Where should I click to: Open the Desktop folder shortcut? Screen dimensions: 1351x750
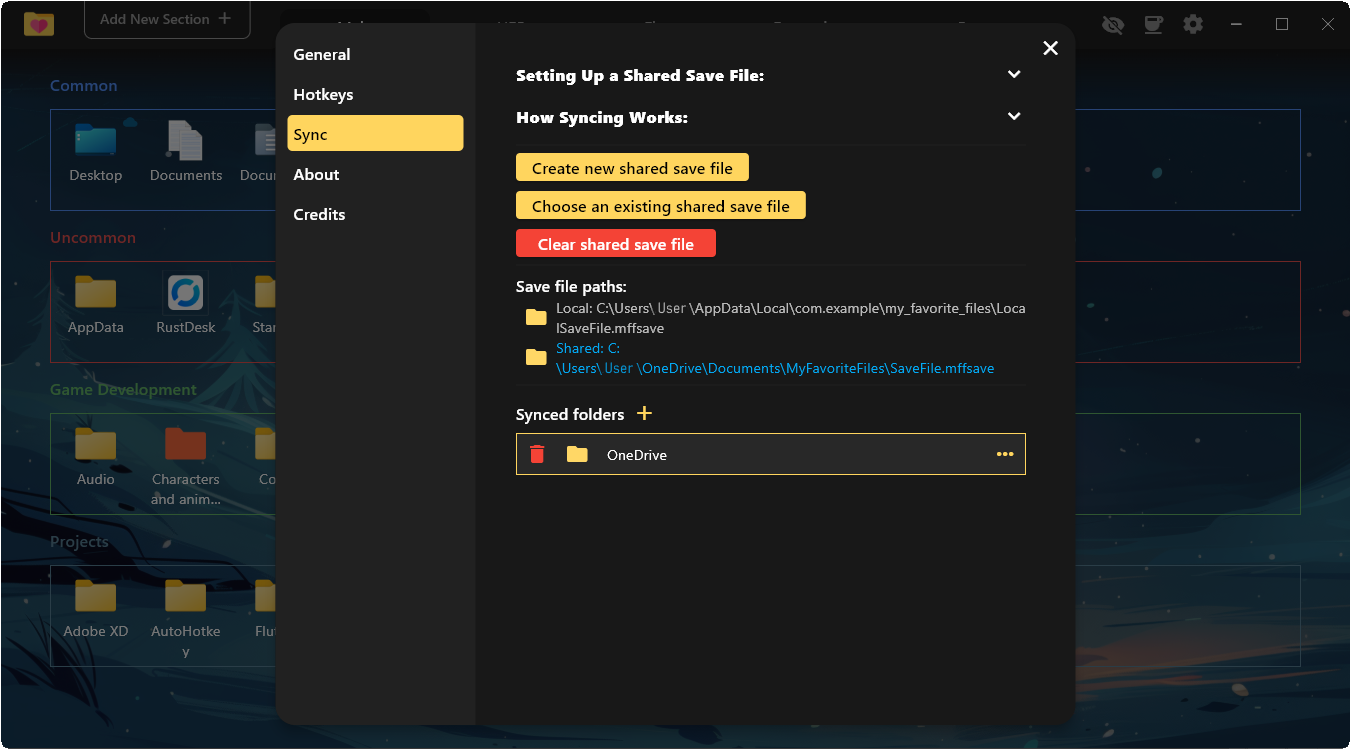[96, 150]
